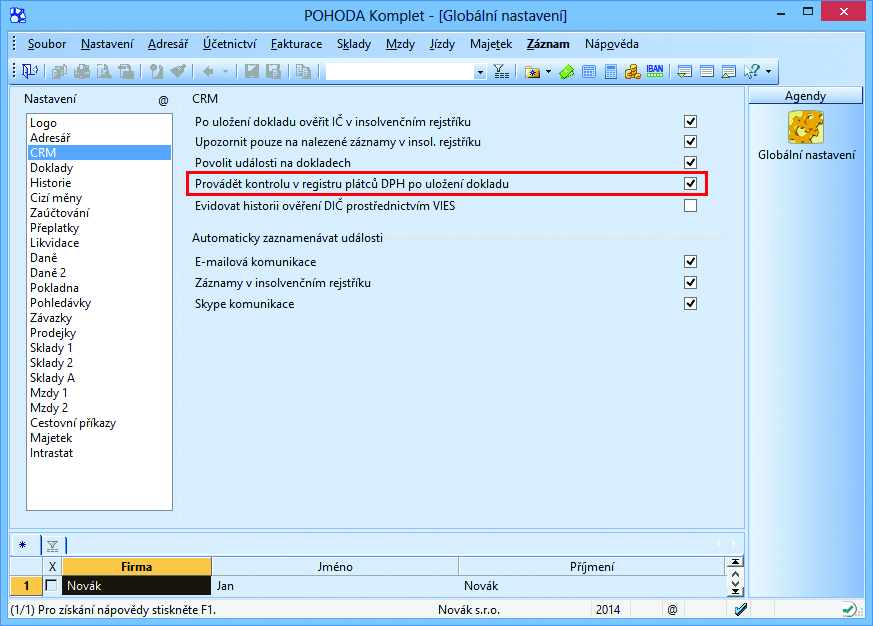This screenshot has height=626, width=873.
Task: Click the checkmark pen toolbar icon
Action: (x=178, y=71)
